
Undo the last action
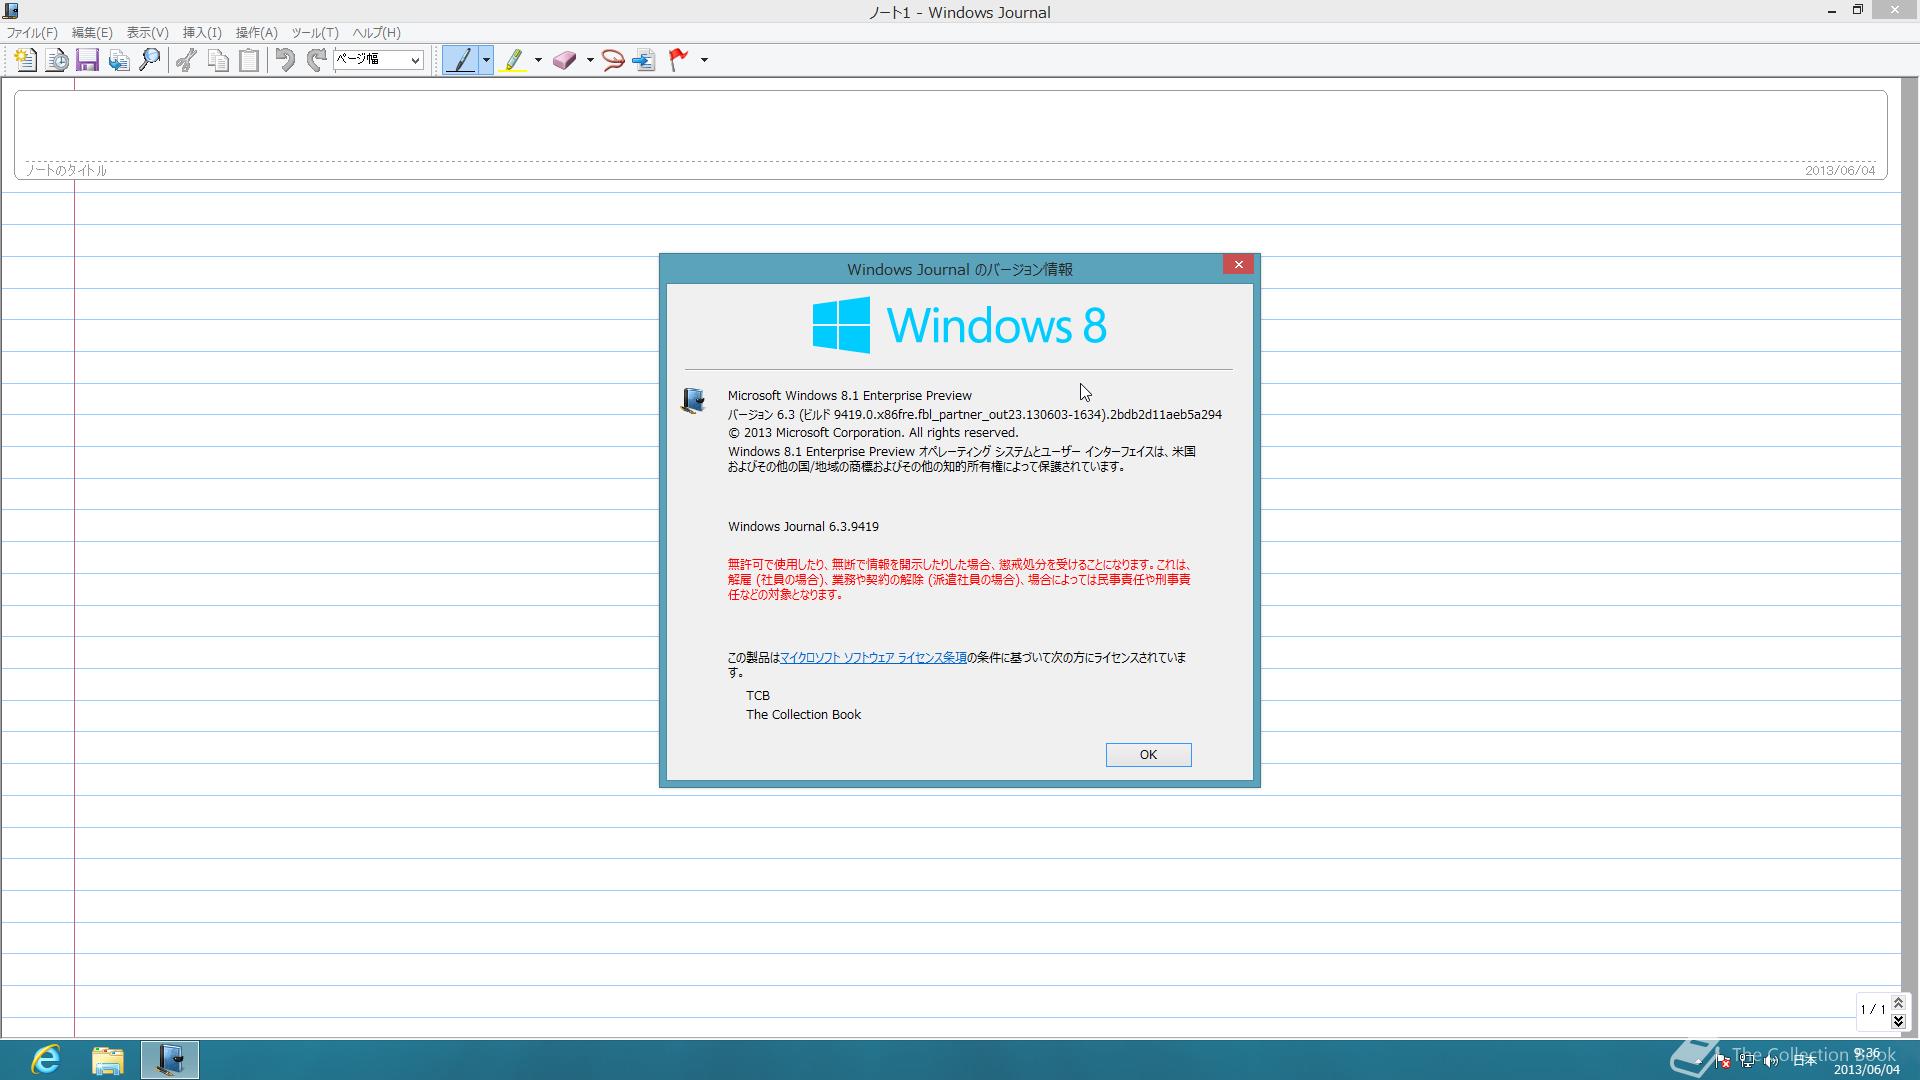pyautogui.click(x=285, y=60)
